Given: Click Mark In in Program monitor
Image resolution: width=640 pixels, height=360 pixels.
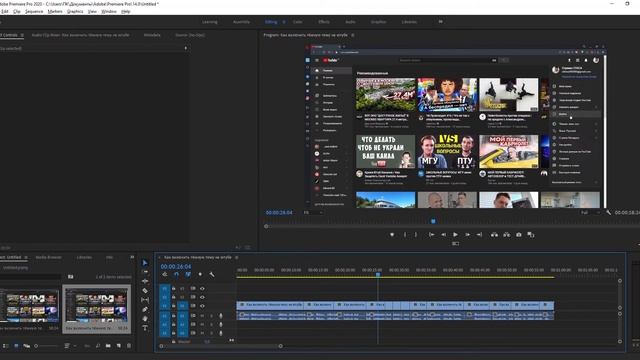Looking at the screenshot, I should [405, 235].
